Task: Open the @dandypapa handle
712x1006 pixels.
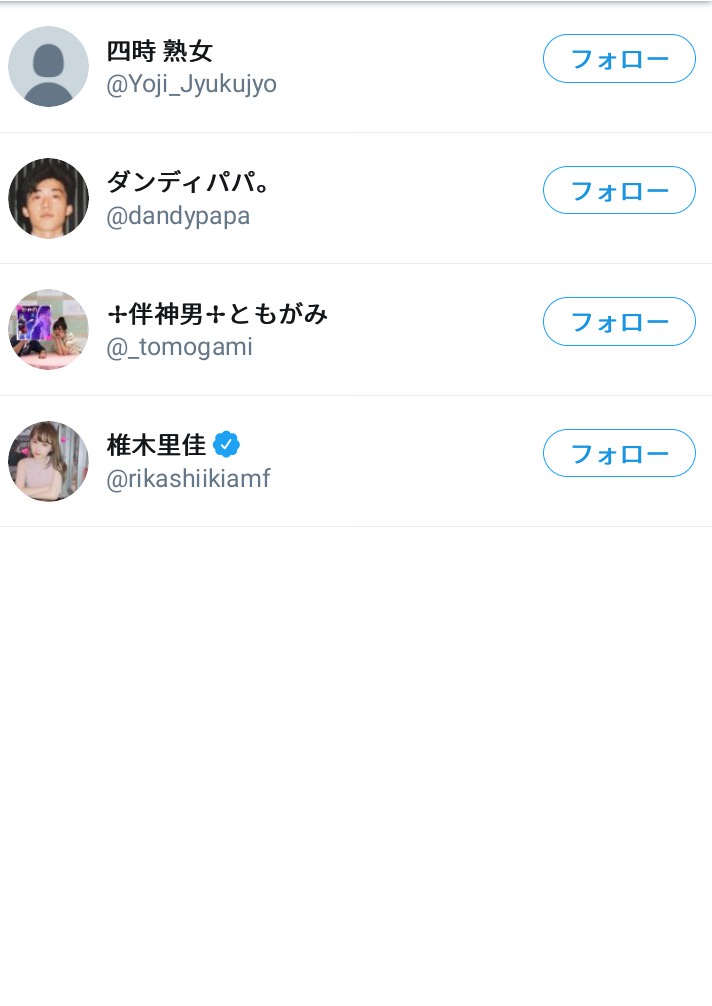Action: point(178,216)
